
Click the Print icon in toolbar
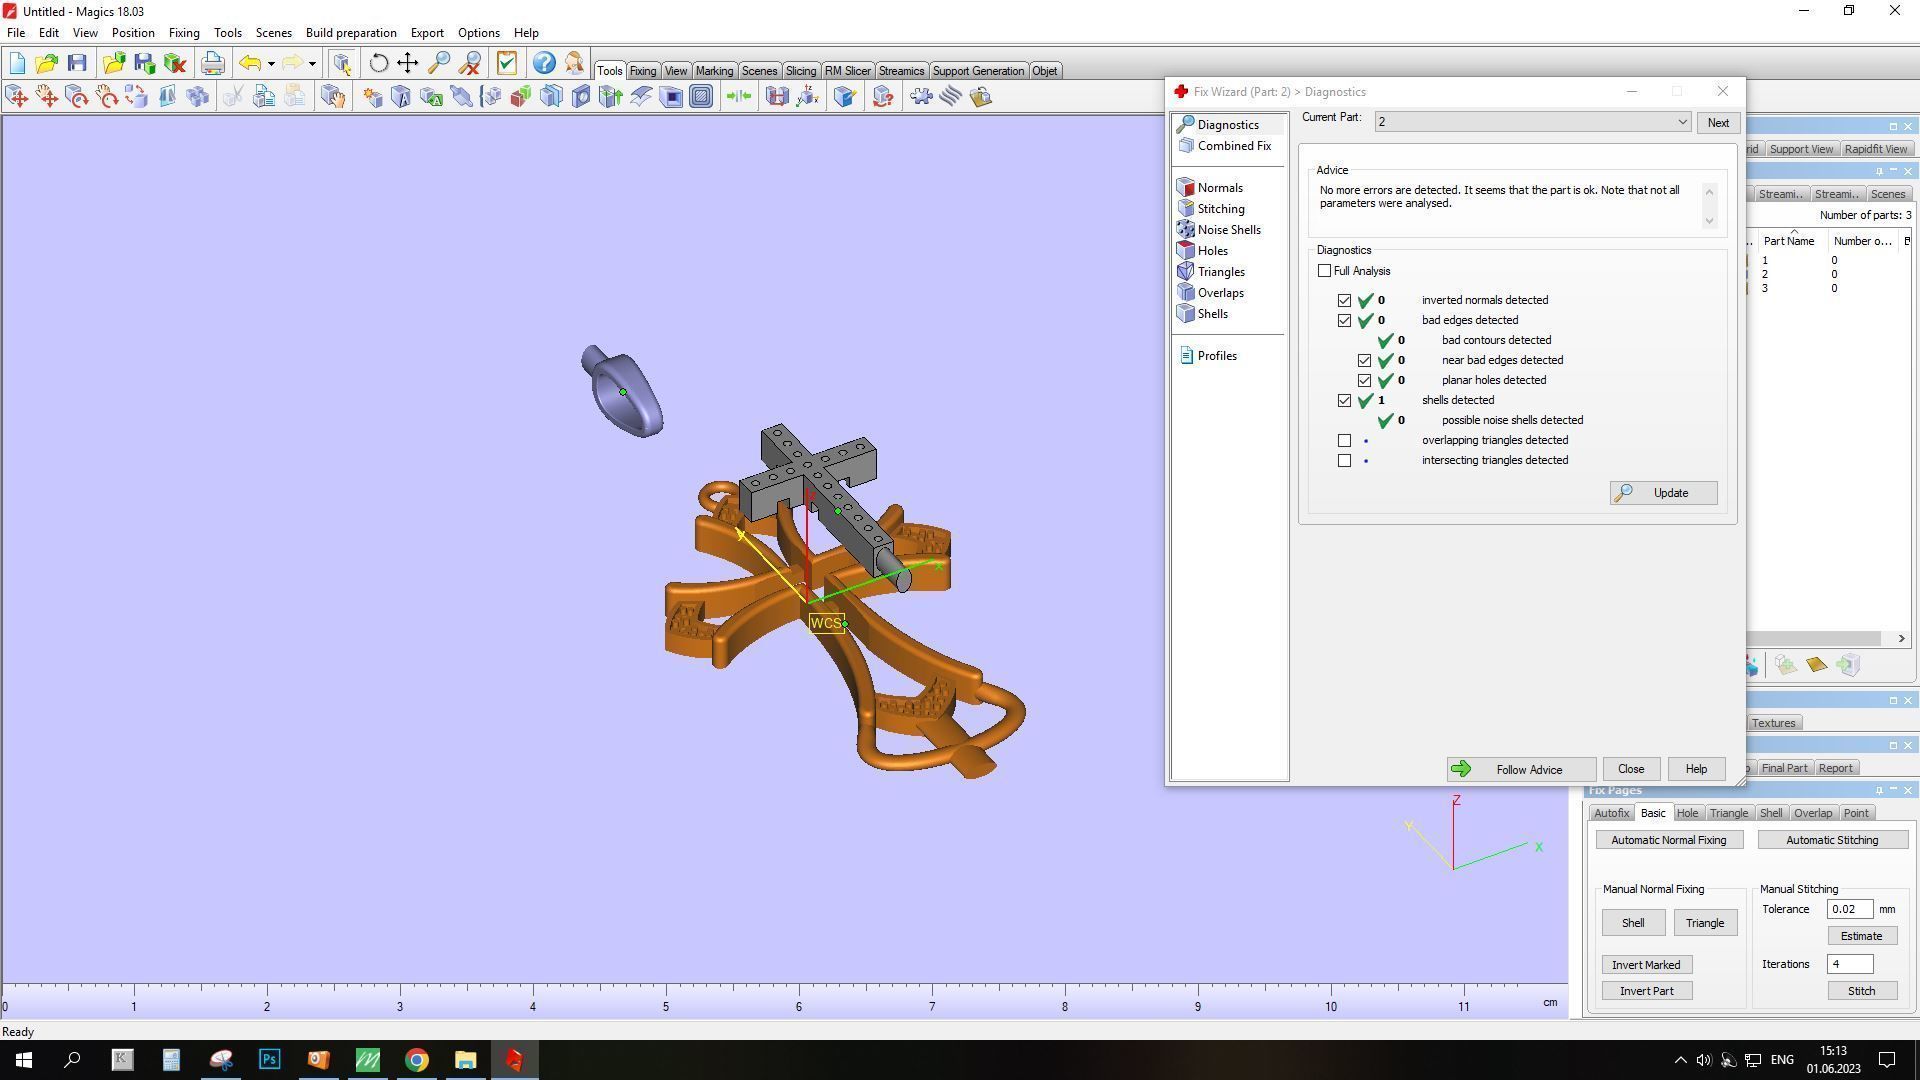[212, 64]
